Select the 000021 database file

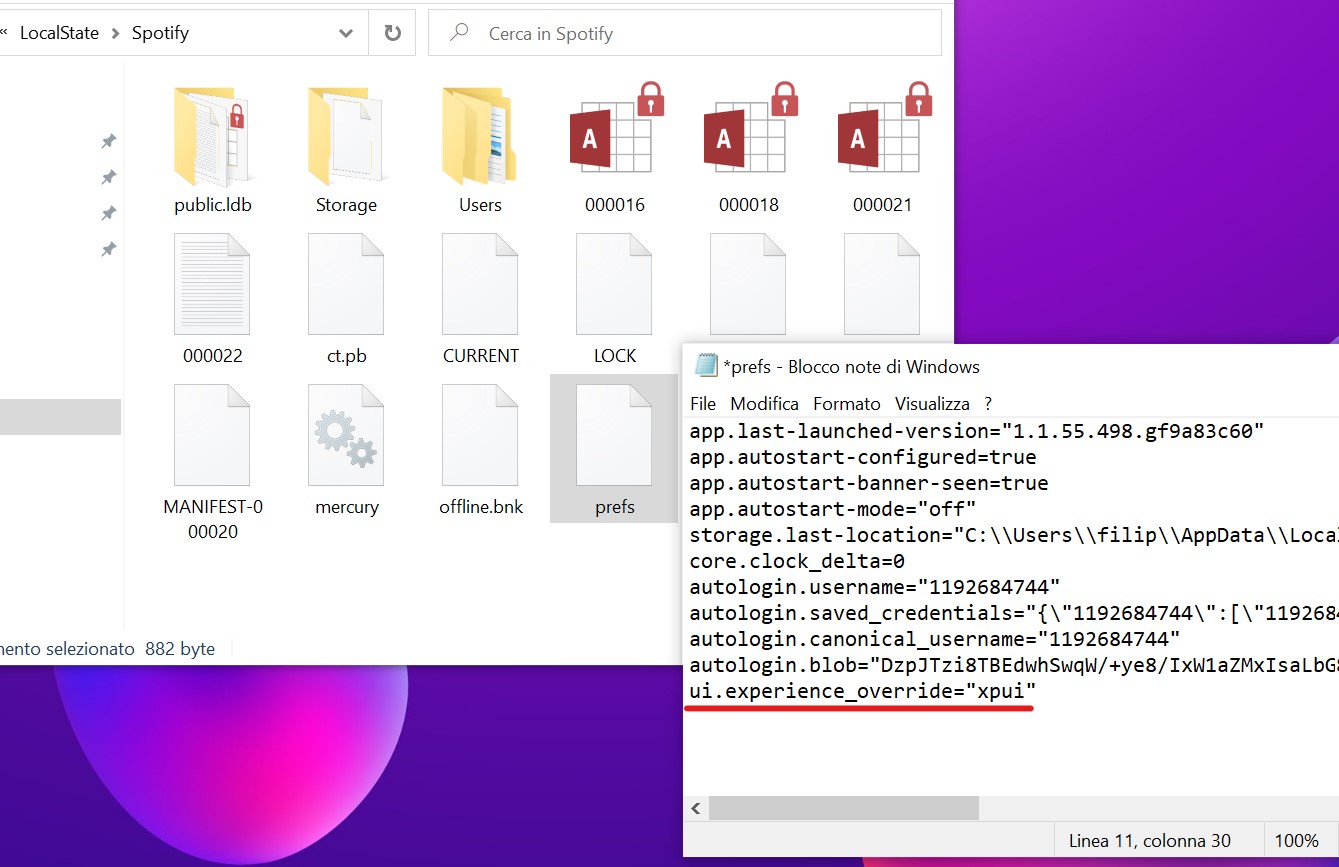[x=882, y=148]
